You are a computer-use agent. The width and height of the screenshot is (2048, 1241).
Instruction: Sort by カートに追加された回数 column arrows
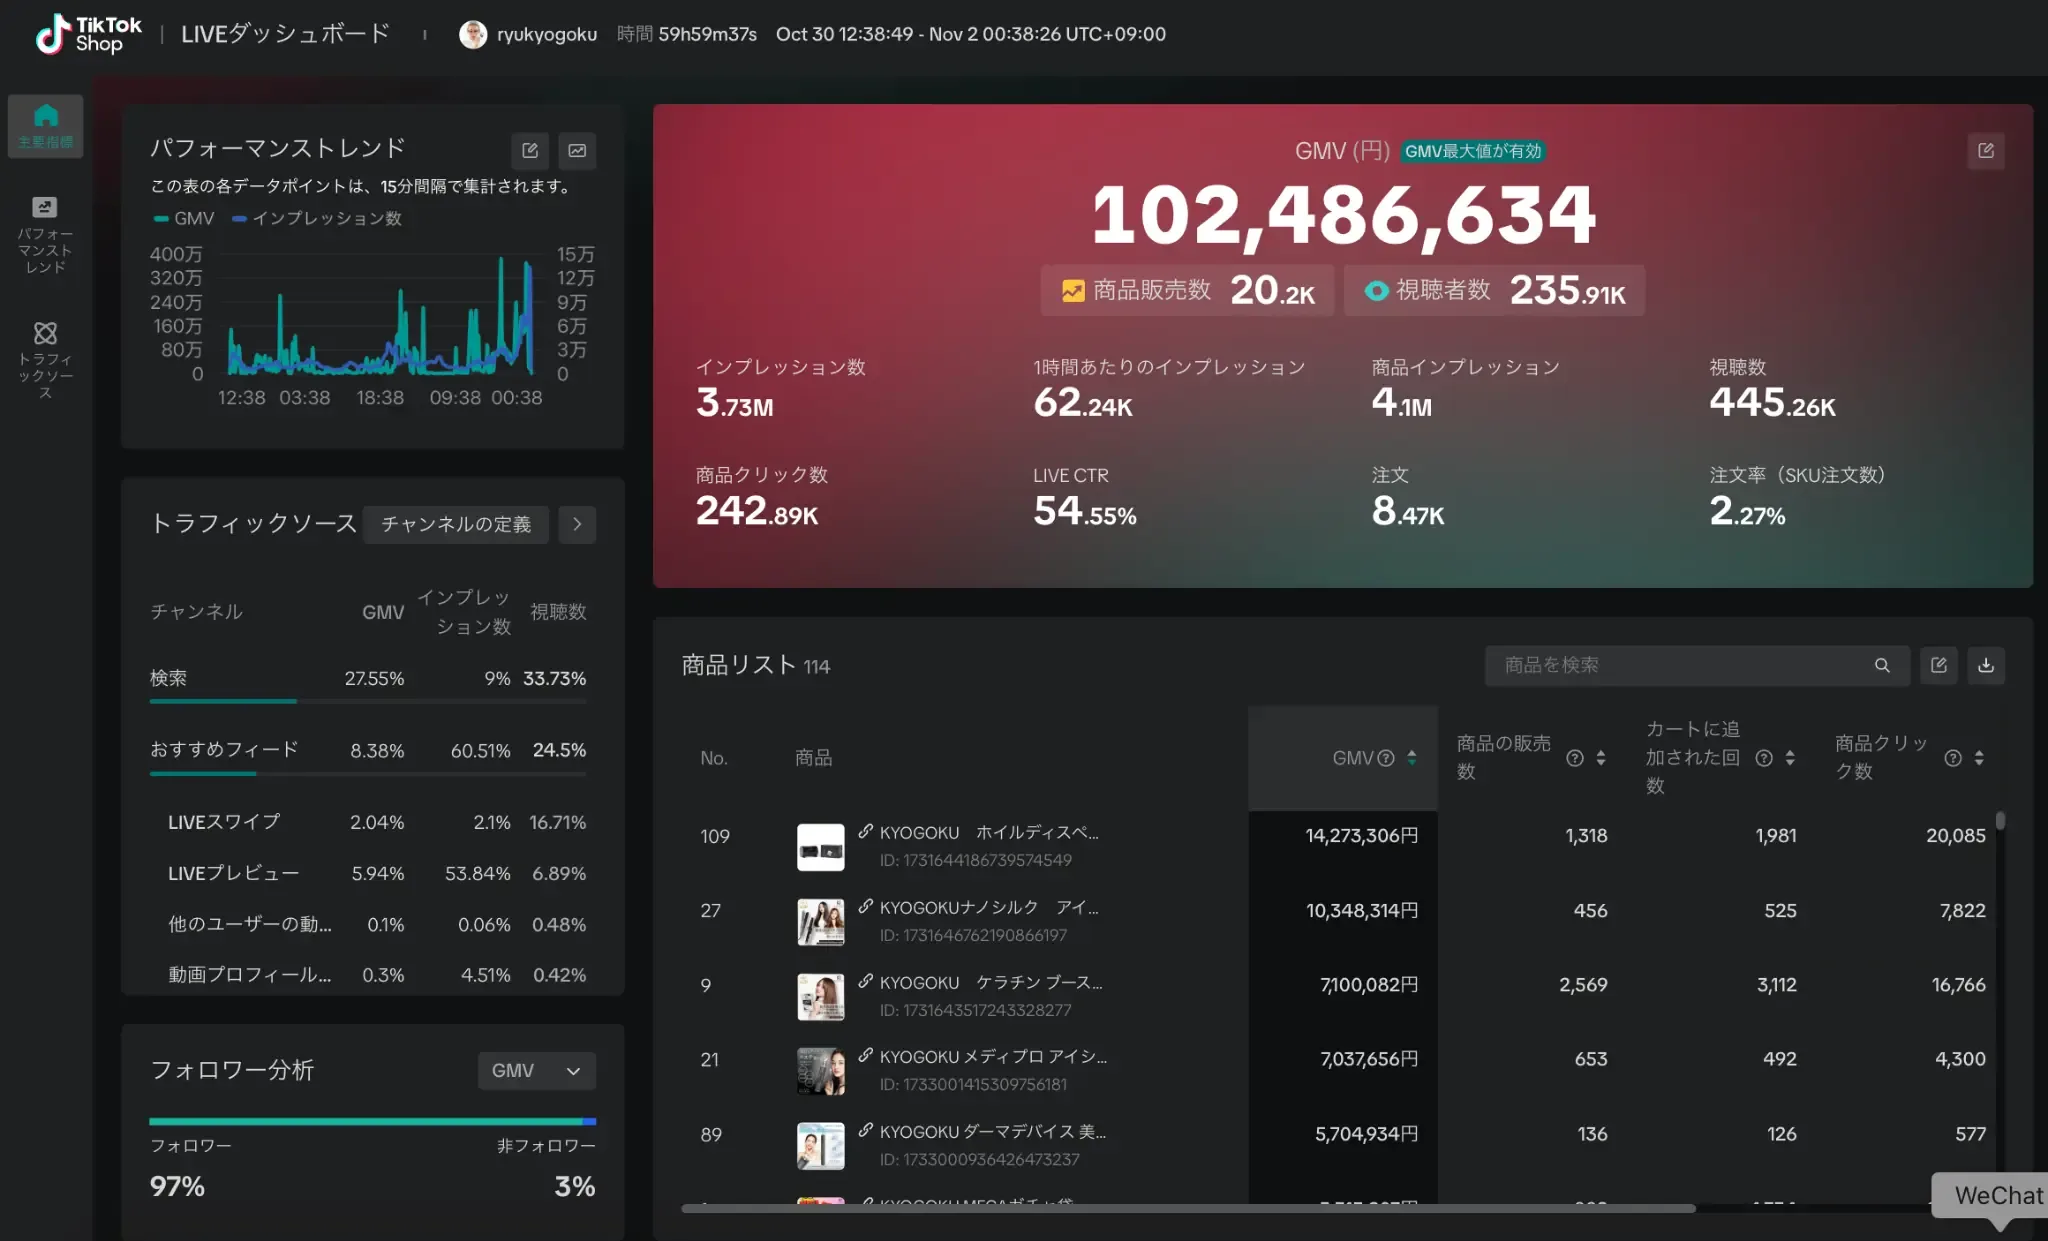click(1790, 758)
